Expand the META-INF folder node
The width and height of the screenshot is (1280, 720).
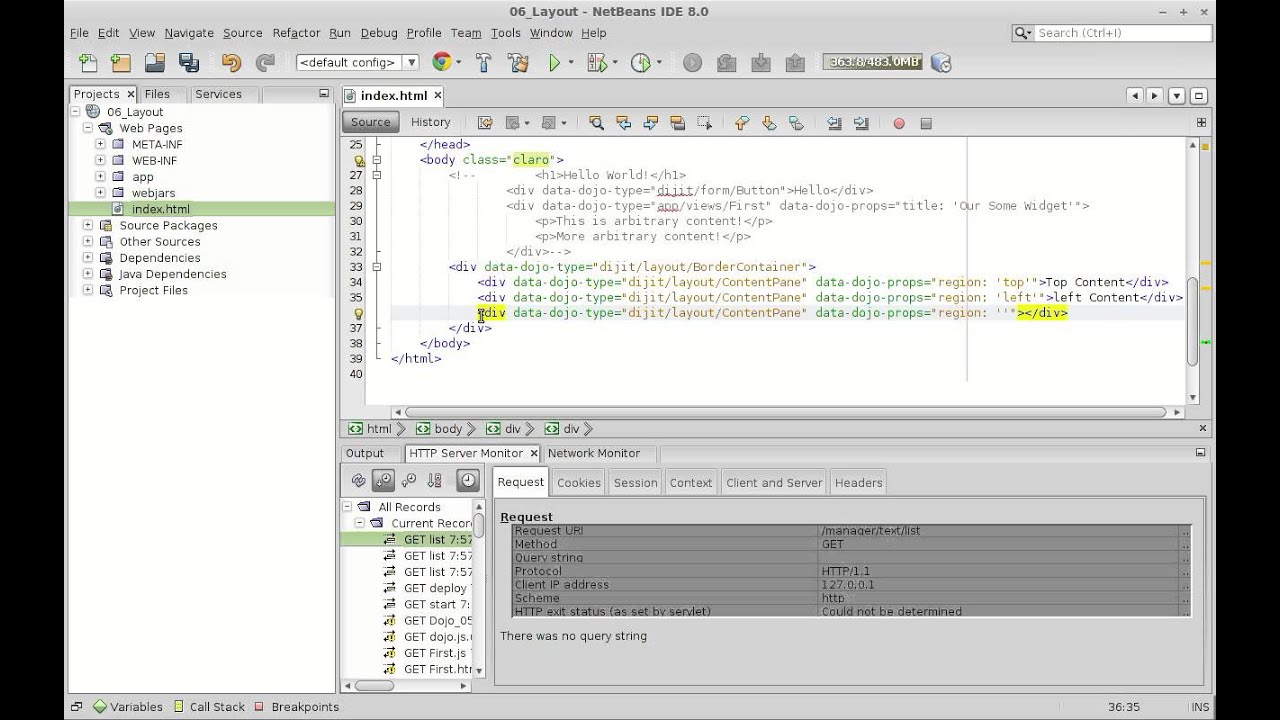pos(100,144)
